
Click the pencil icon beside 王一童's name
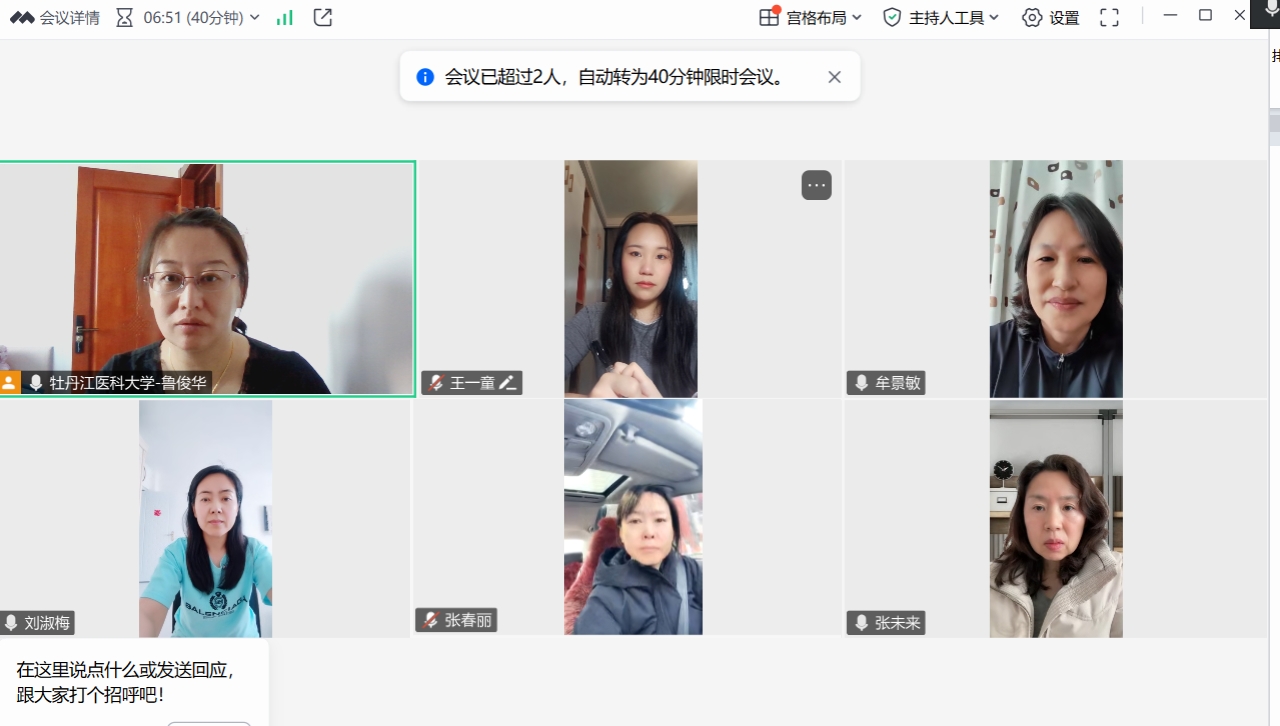click(x=508, y=383)
